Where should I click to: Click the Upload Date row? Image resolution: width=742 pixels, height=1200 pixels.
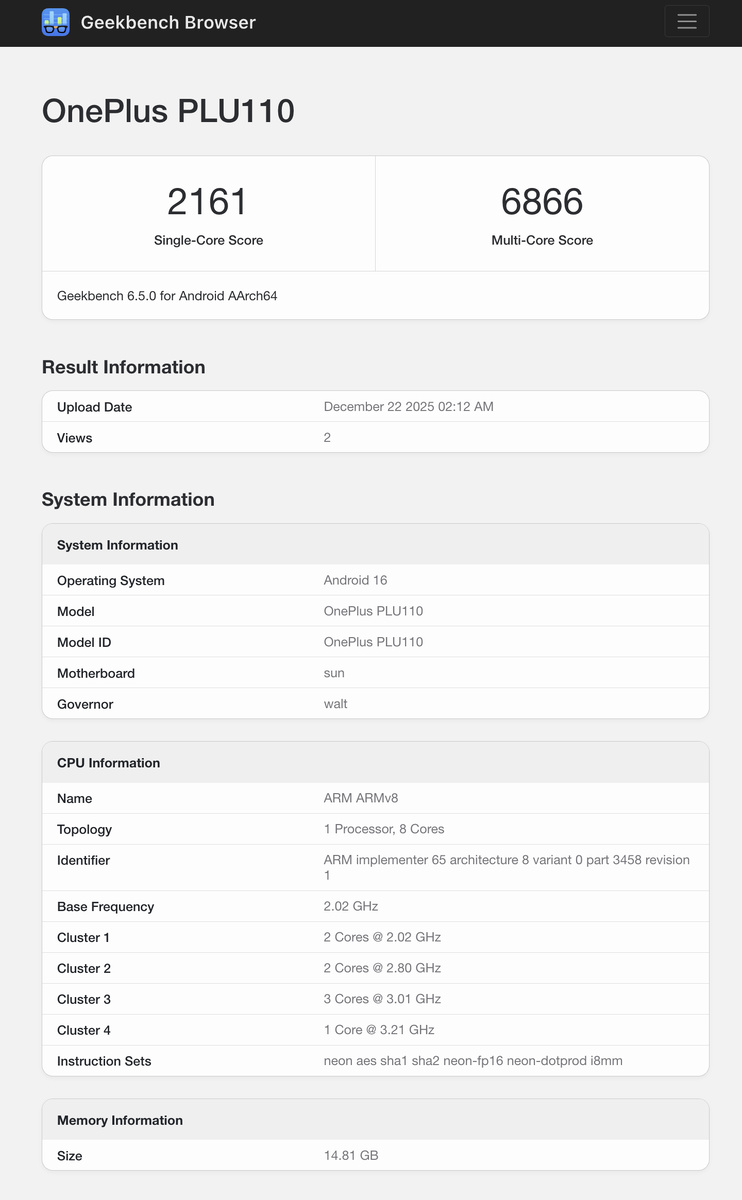click(x=375, y=407)
